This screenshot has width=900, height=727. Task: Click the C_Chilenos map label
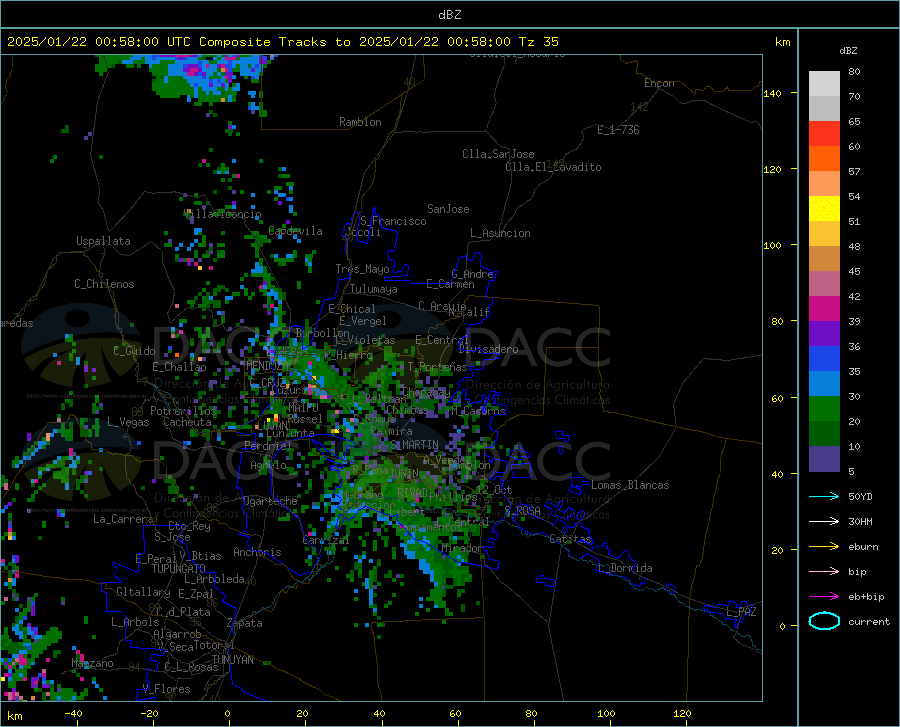point(104,284)
